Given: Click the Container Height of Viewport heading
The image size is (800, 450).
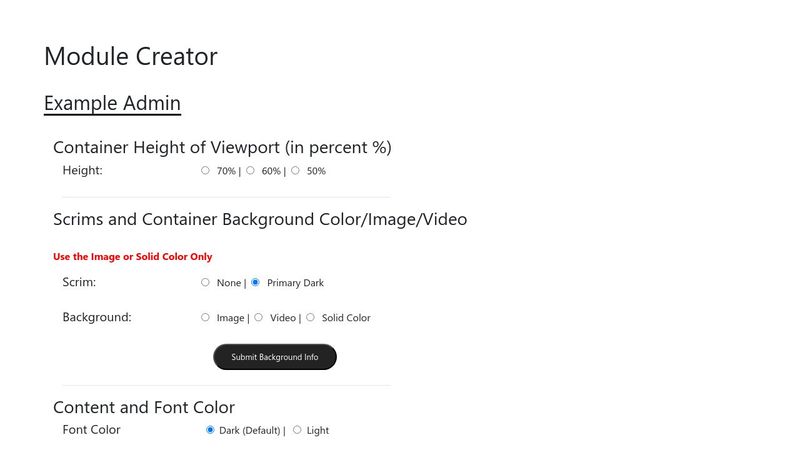Looking at the screenshot, I should [x=222, y=147].
